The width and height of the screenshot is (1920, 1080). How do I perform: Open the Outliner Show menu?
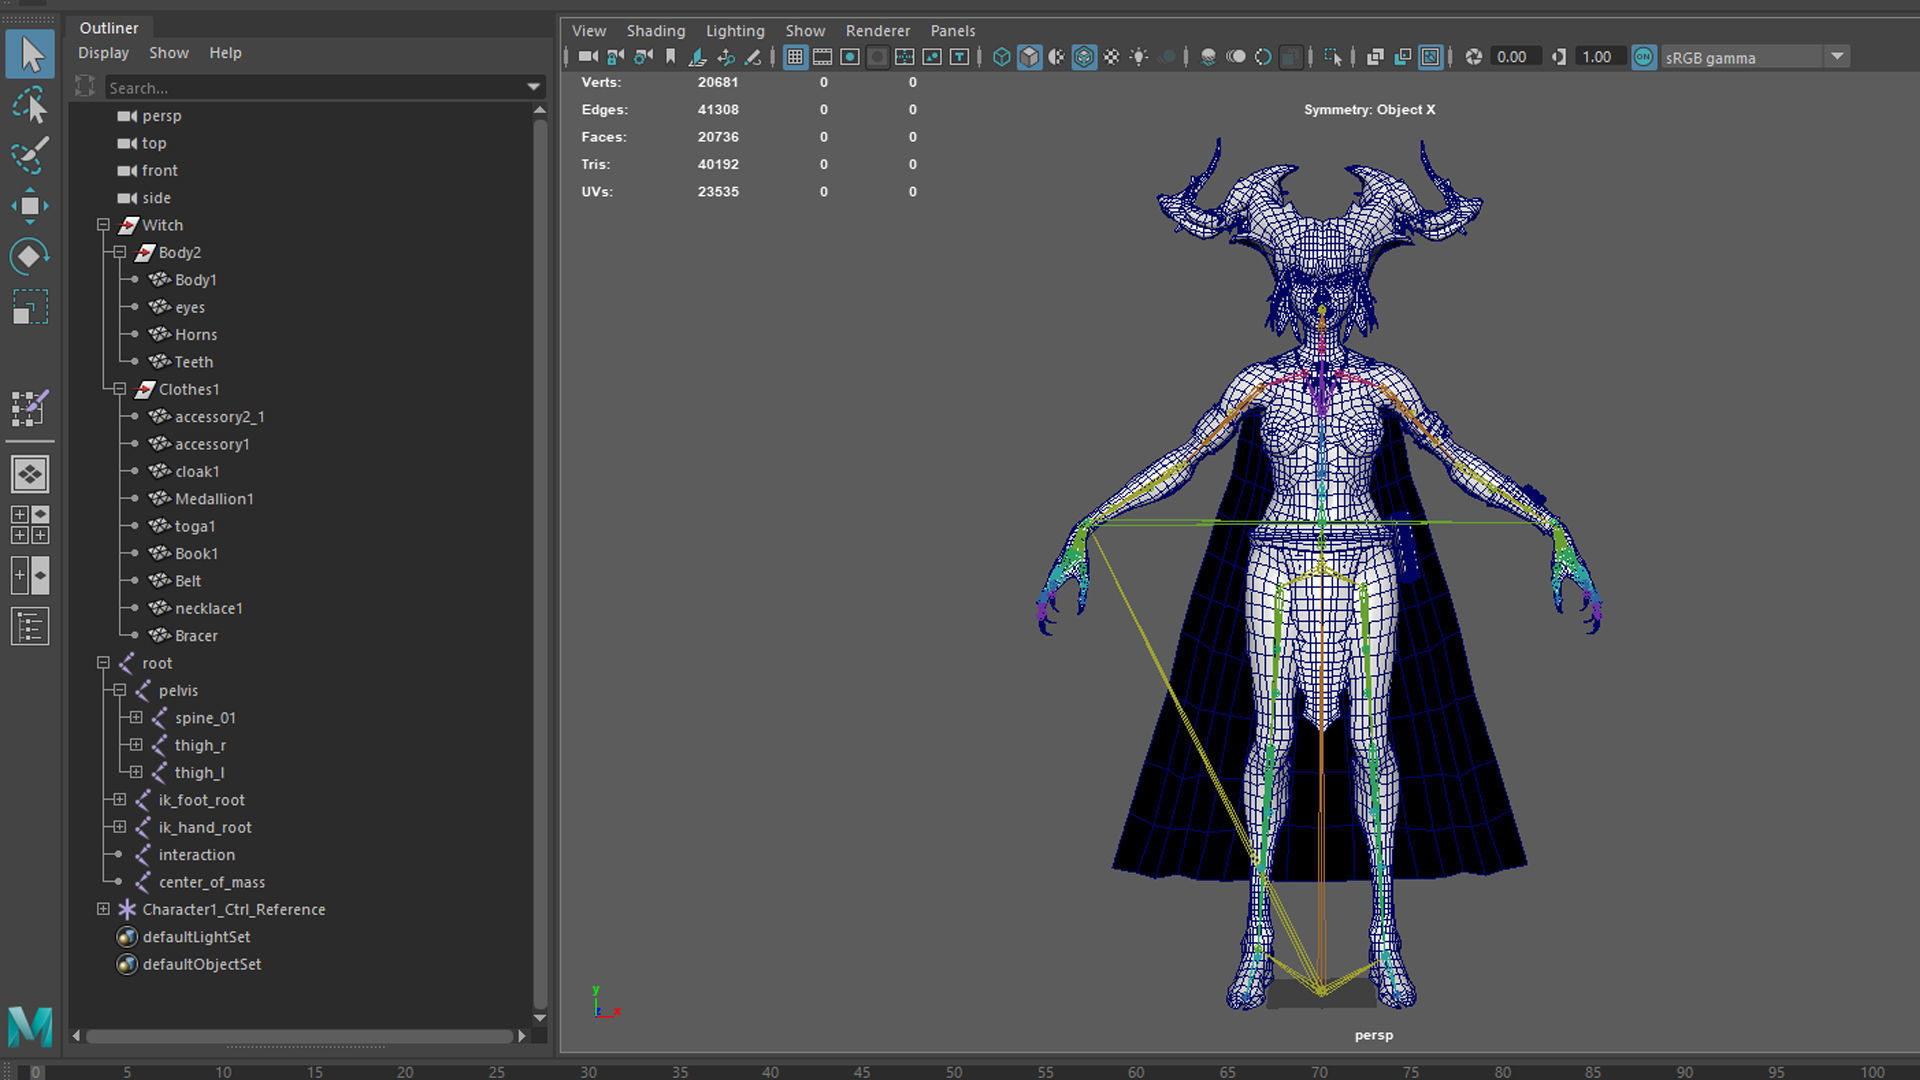click(168, 53)
